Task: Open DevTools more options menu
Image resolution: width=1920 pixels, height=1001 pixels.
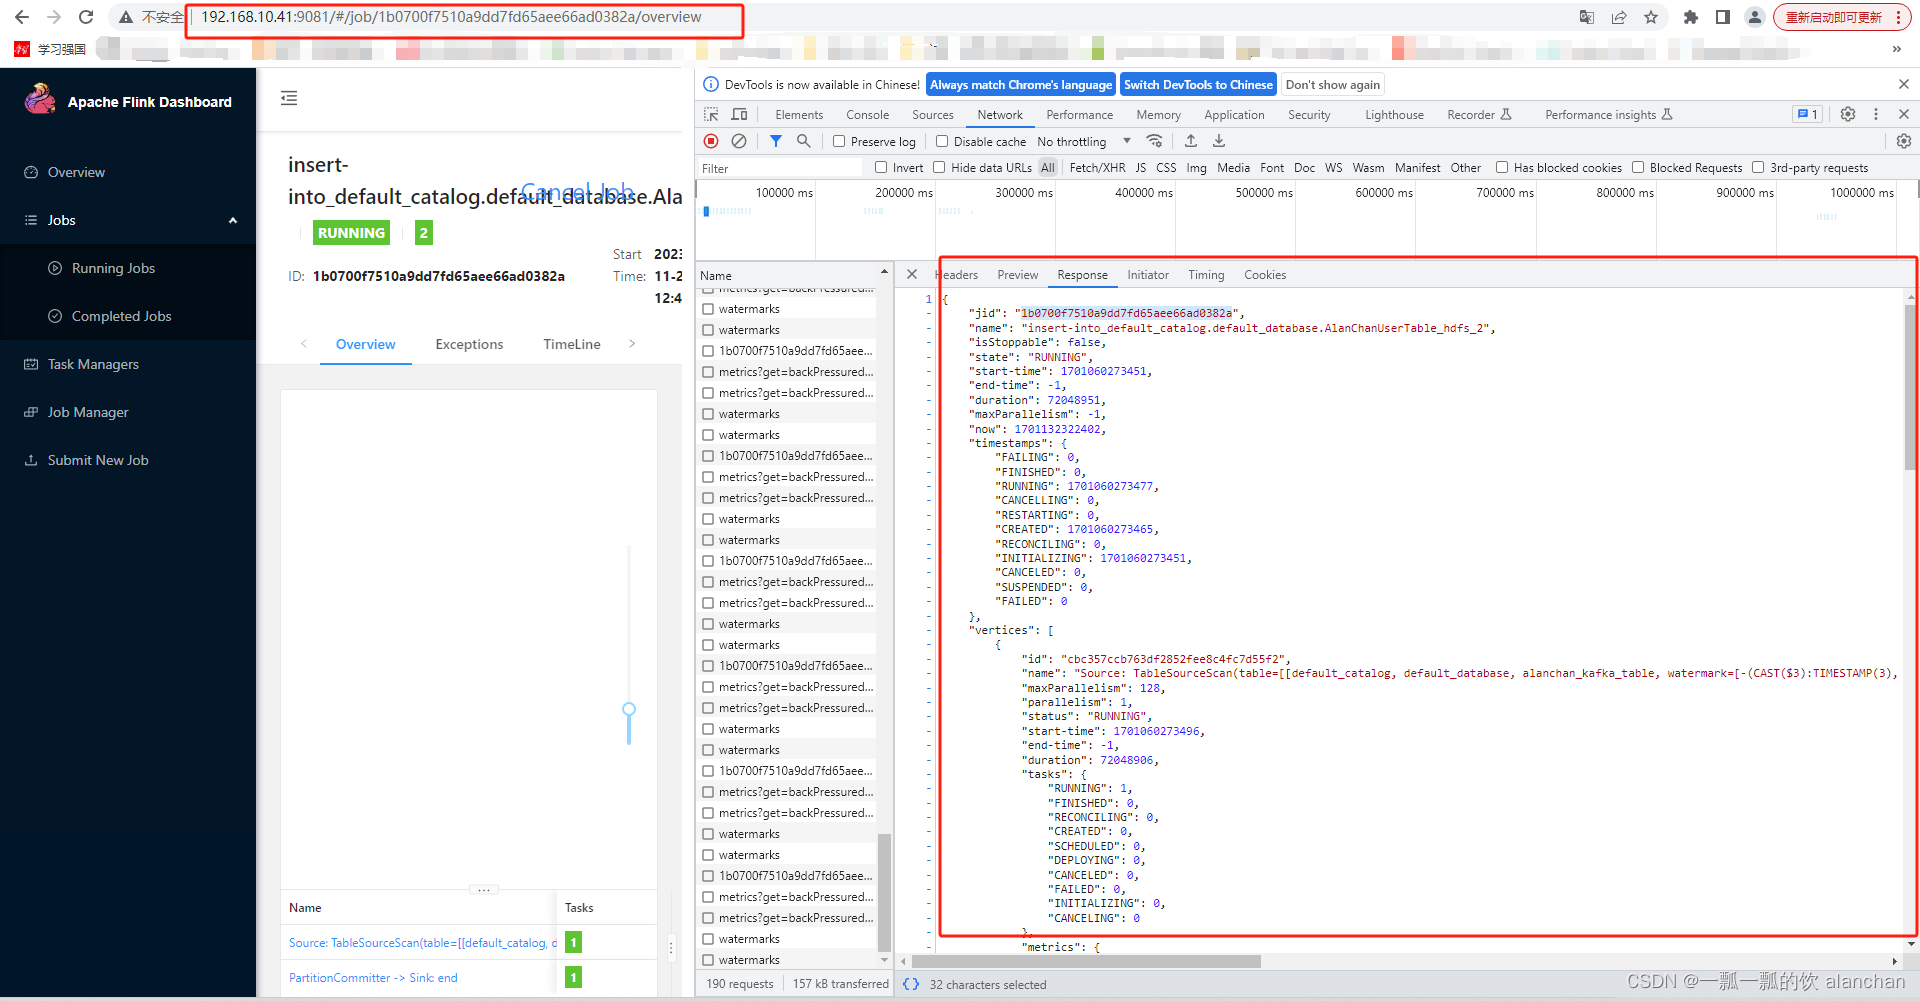Action: pyautogui.click(x=1876, y=115)
